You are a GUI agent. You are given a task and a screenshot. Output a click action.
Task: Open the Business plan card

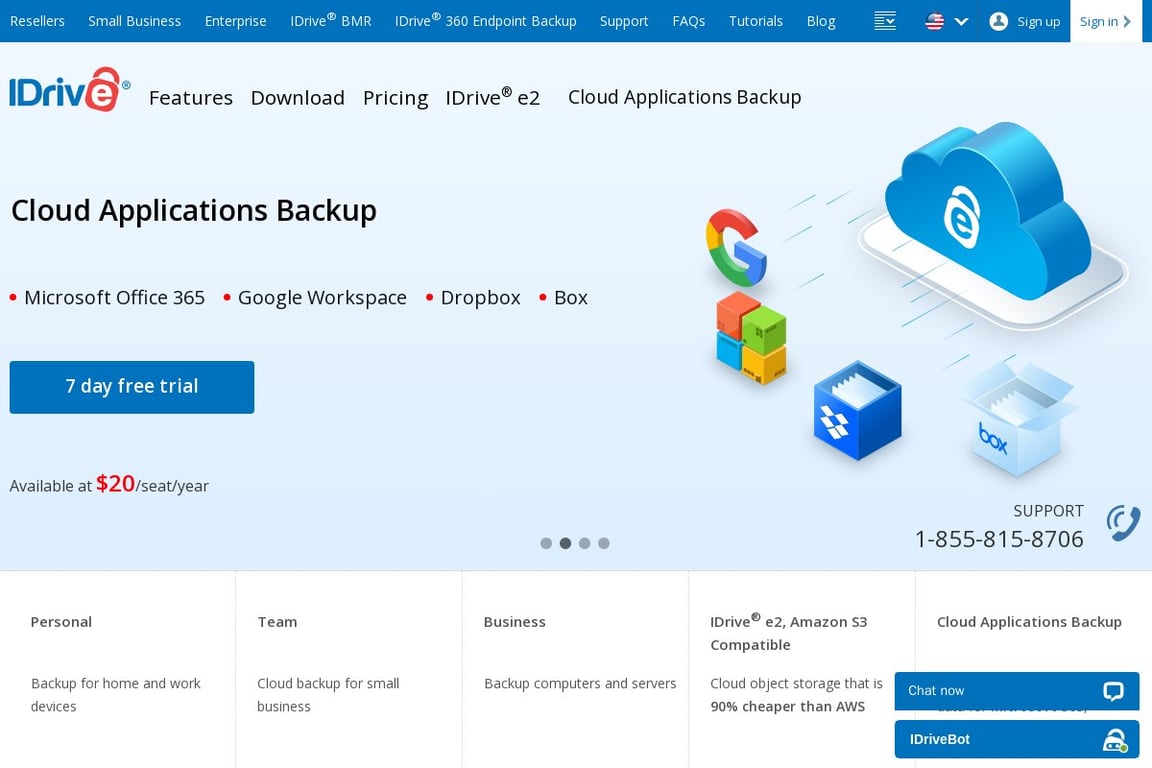click(514, 622)
